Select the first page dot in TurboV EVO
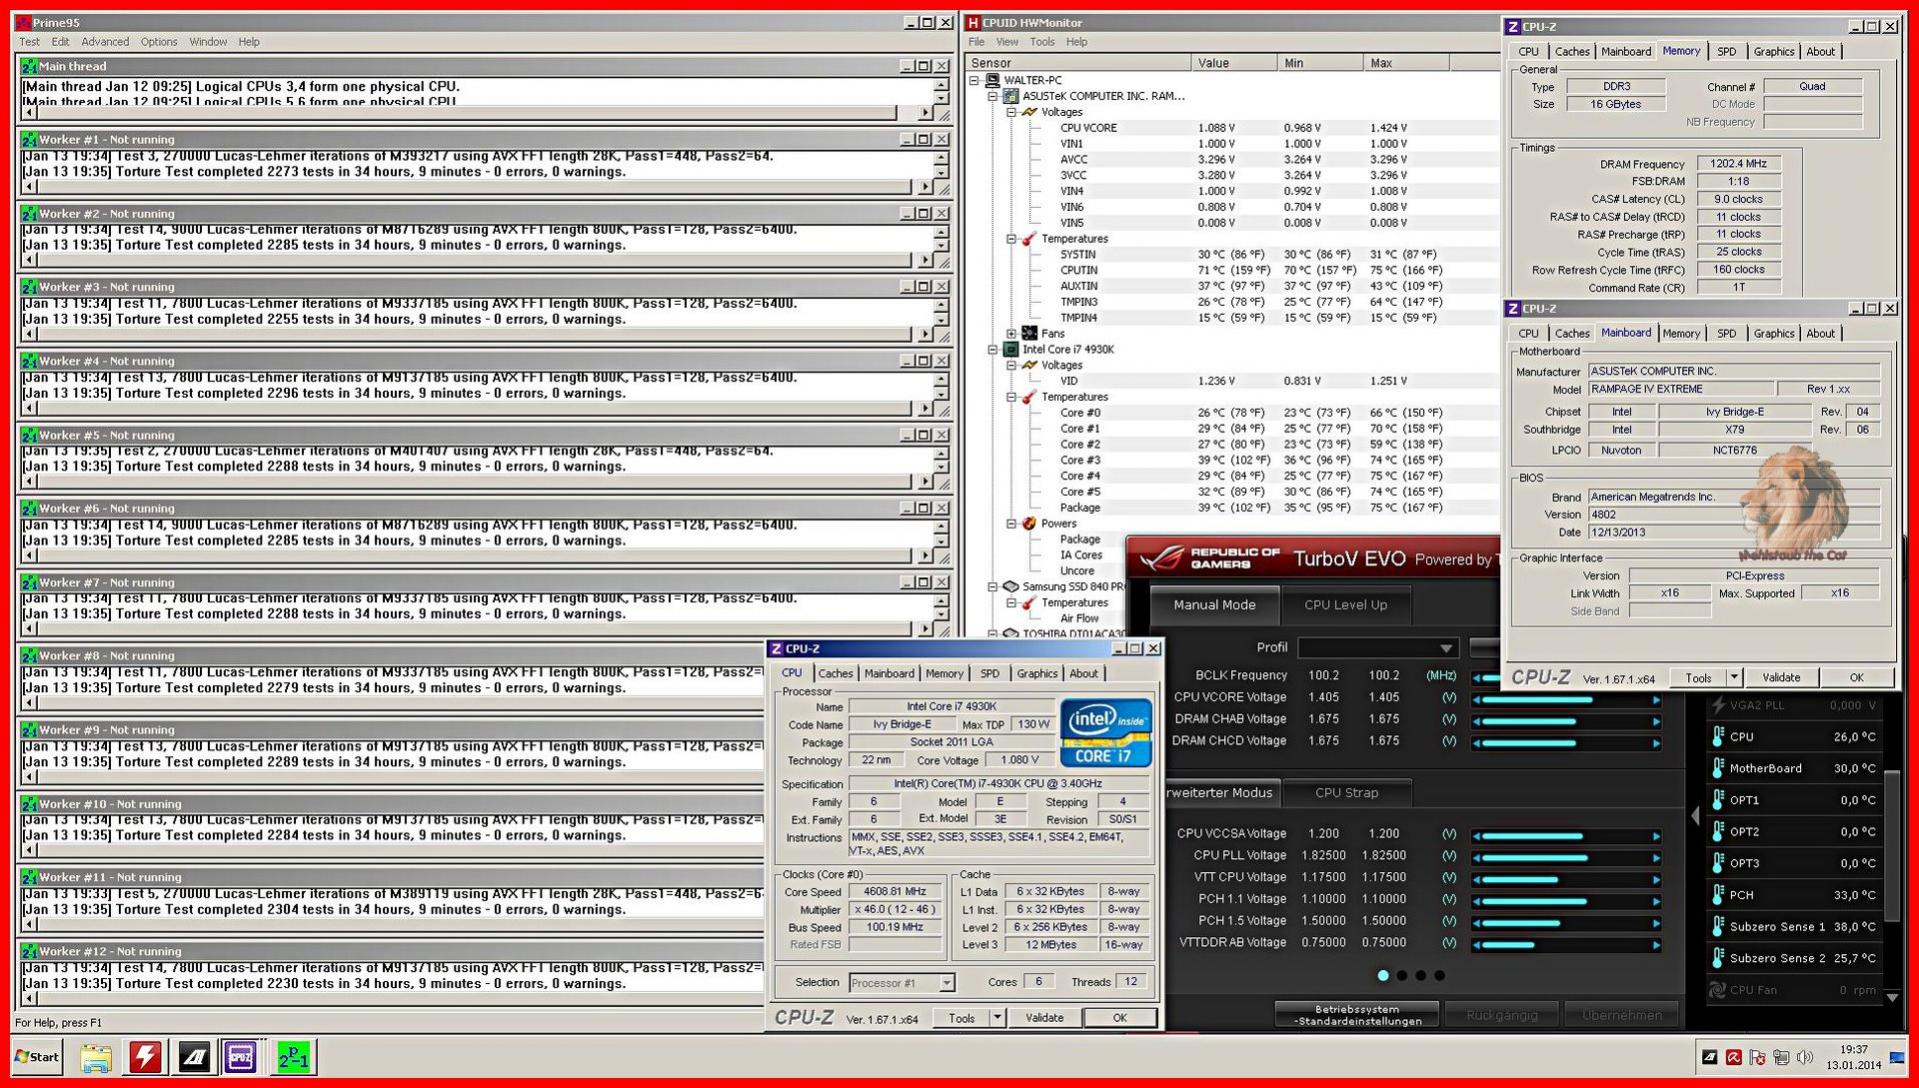Screen dimensions: 1919x1088 pos(1383,975)
